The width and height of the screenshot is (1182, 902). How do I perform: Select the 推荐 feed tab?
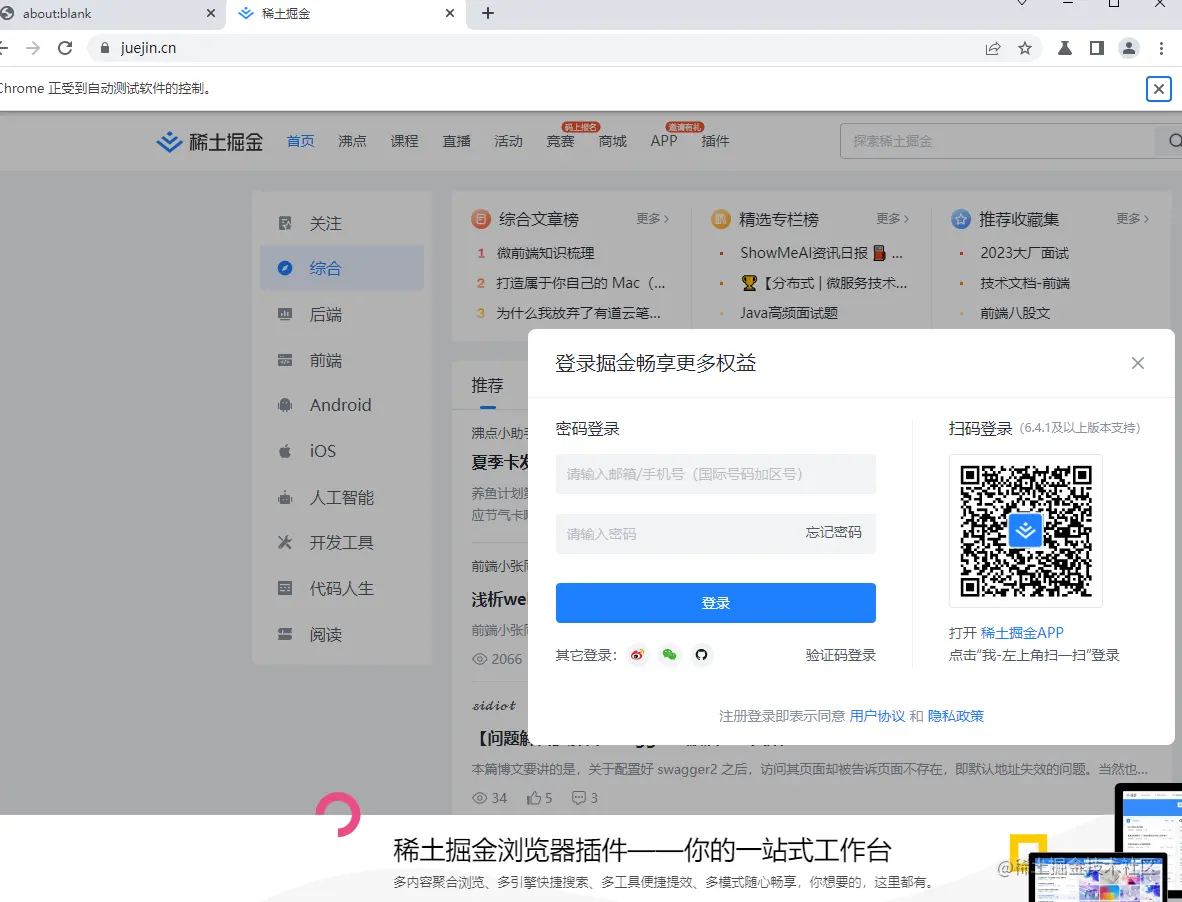coord(487,386)
